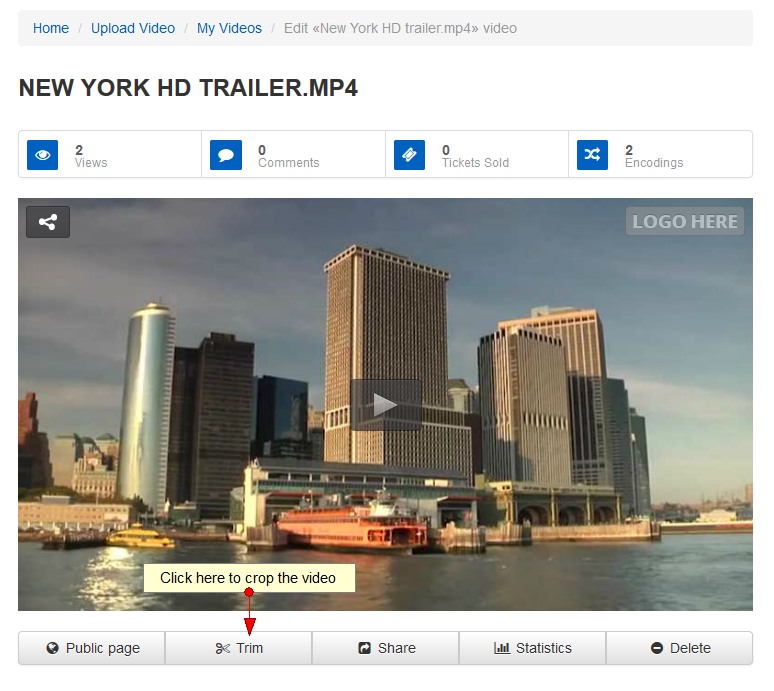Click the Share button below the video
Screen dimensions: 774x691
coord(386,649)
